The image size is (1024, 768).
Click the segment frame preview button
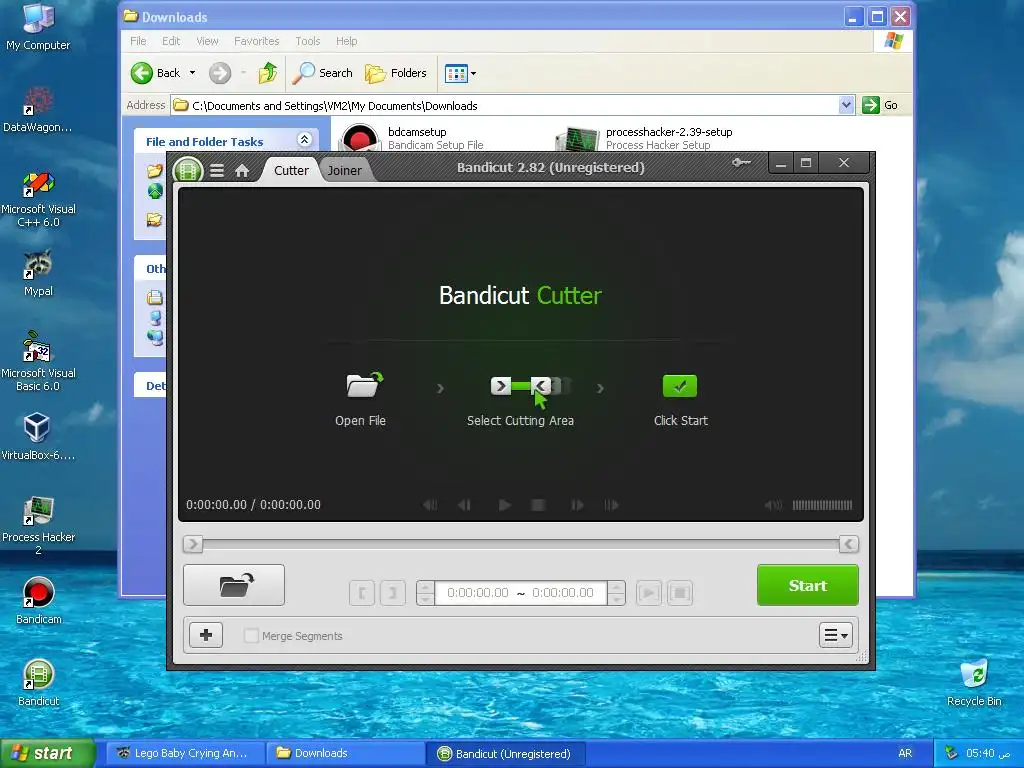(680, 593)
